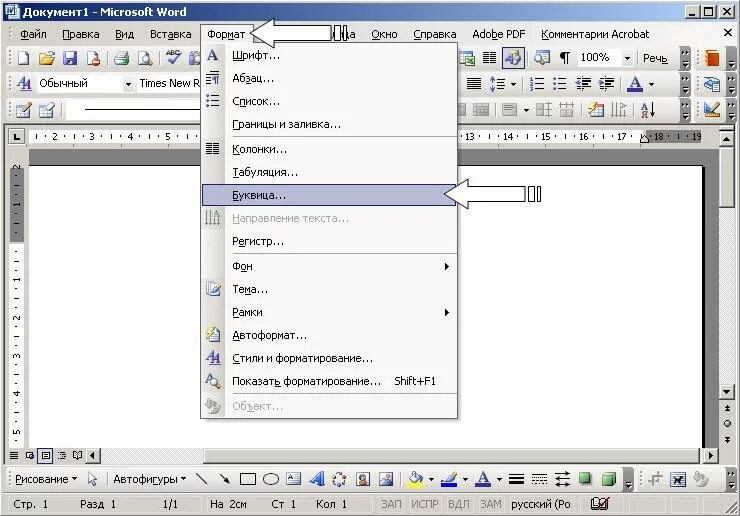
Task: Click the Draw Table pencil icon
Action: click(23, 110)
